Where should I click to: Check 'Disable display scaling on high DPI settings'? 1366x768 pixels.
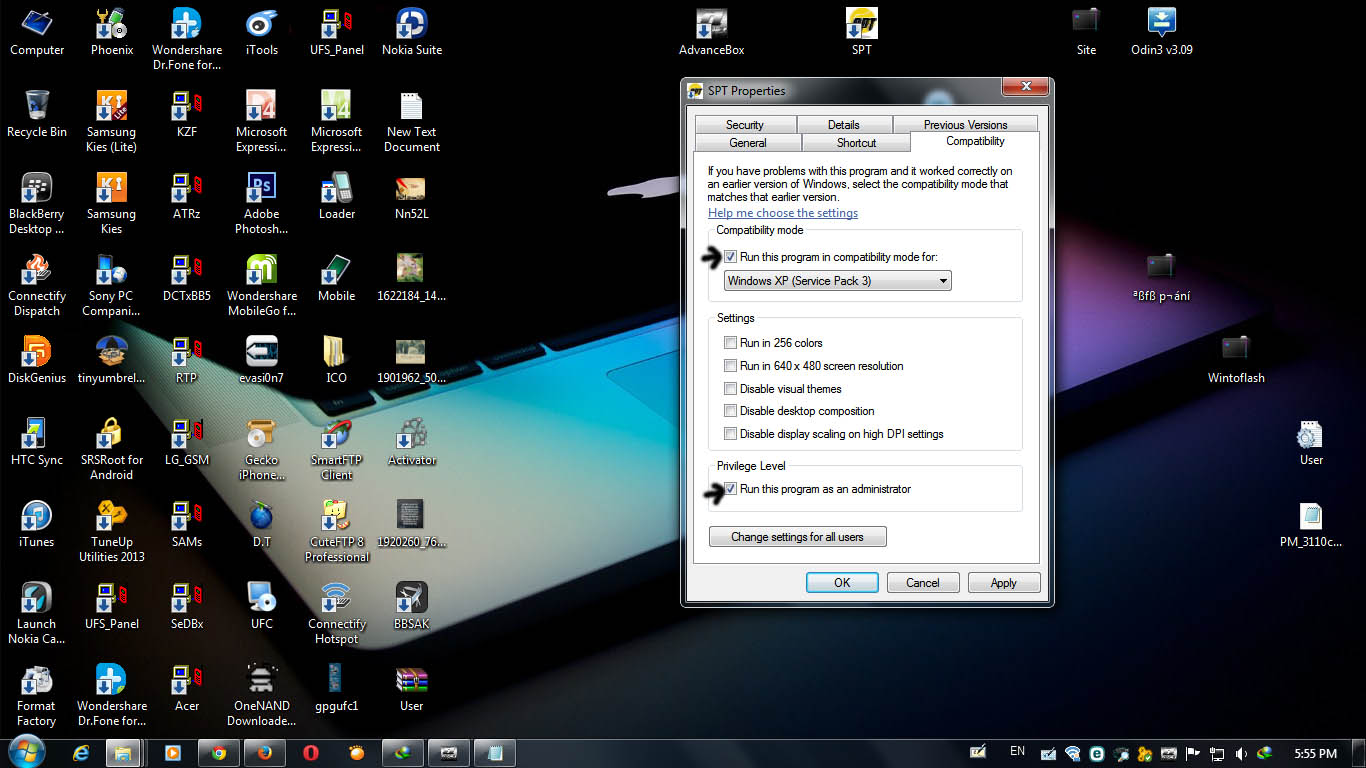[x=731, y=434]
